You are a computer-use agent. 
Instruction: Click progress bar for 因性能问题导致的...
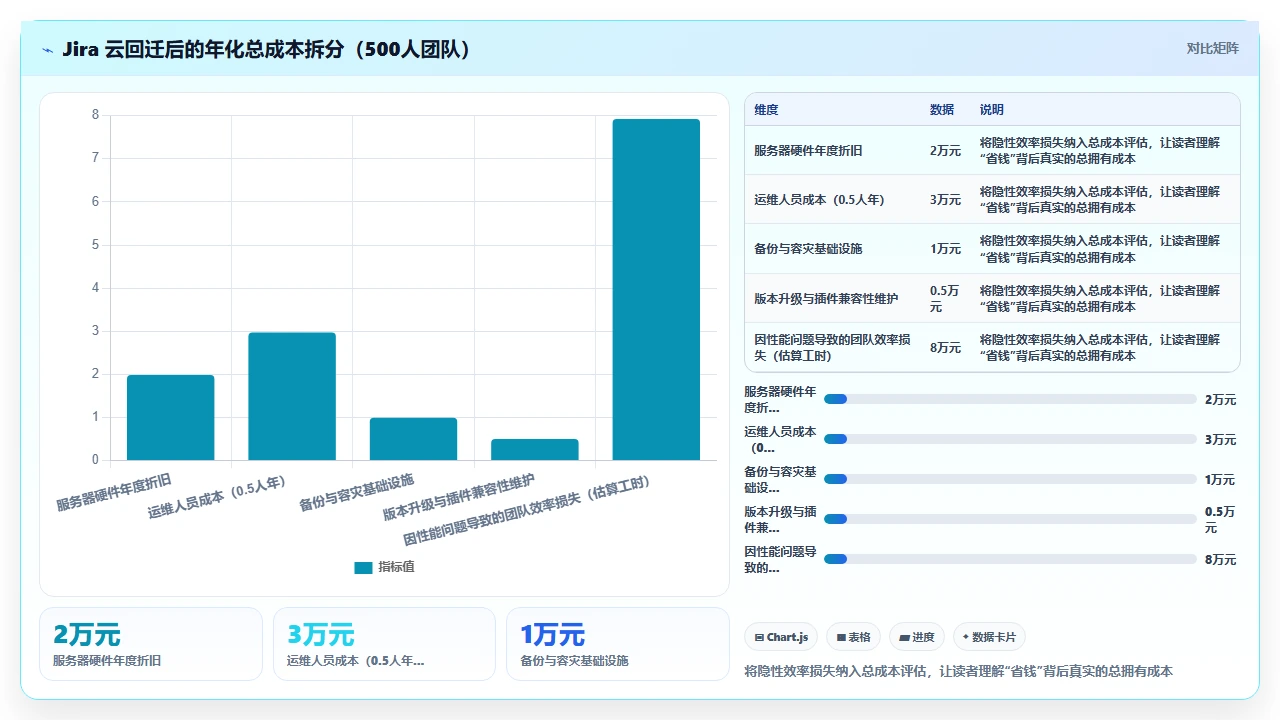(1010, 559)
